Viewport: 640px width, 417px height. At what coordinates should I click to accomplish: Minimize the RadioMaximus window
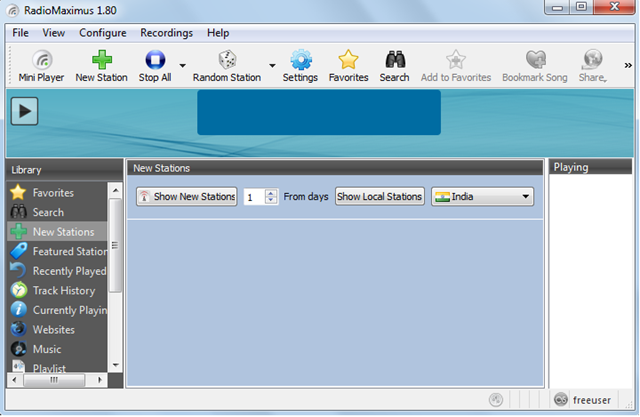click(x=557, y=7)
